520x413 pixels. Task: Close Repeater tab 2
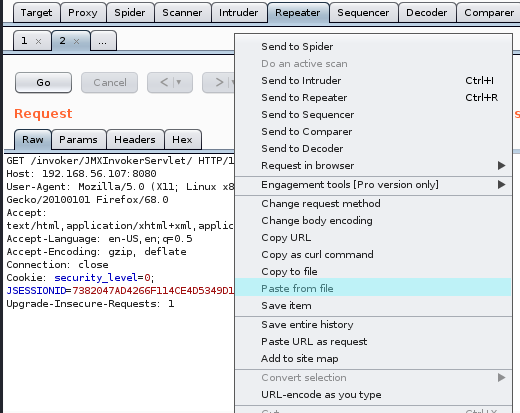pos(76,41)
